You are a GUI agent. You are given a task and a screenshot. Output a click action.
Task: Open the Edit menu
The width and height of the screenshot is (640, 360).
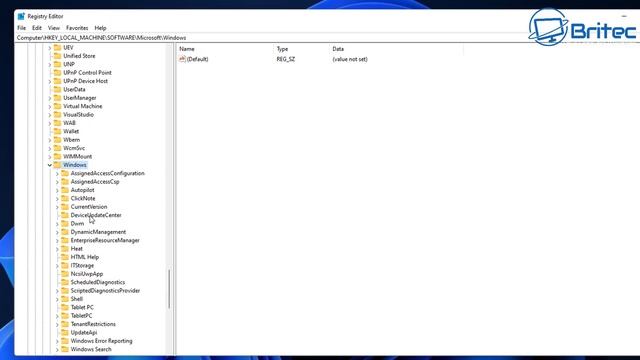(x=37, y=28)
